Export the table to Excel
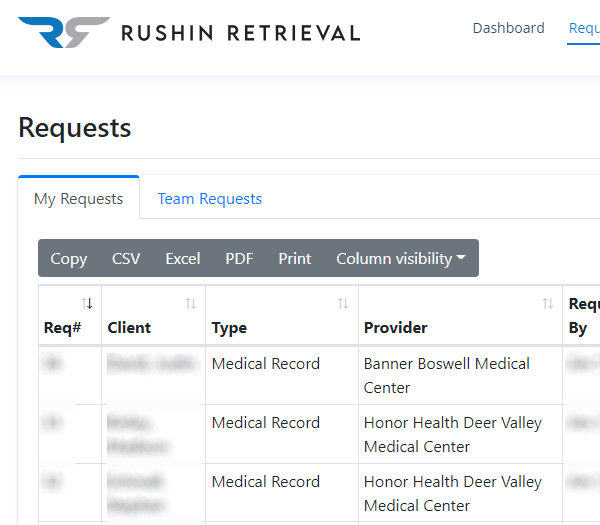This screenshot has width=600, height=525. tap(182, 258)
